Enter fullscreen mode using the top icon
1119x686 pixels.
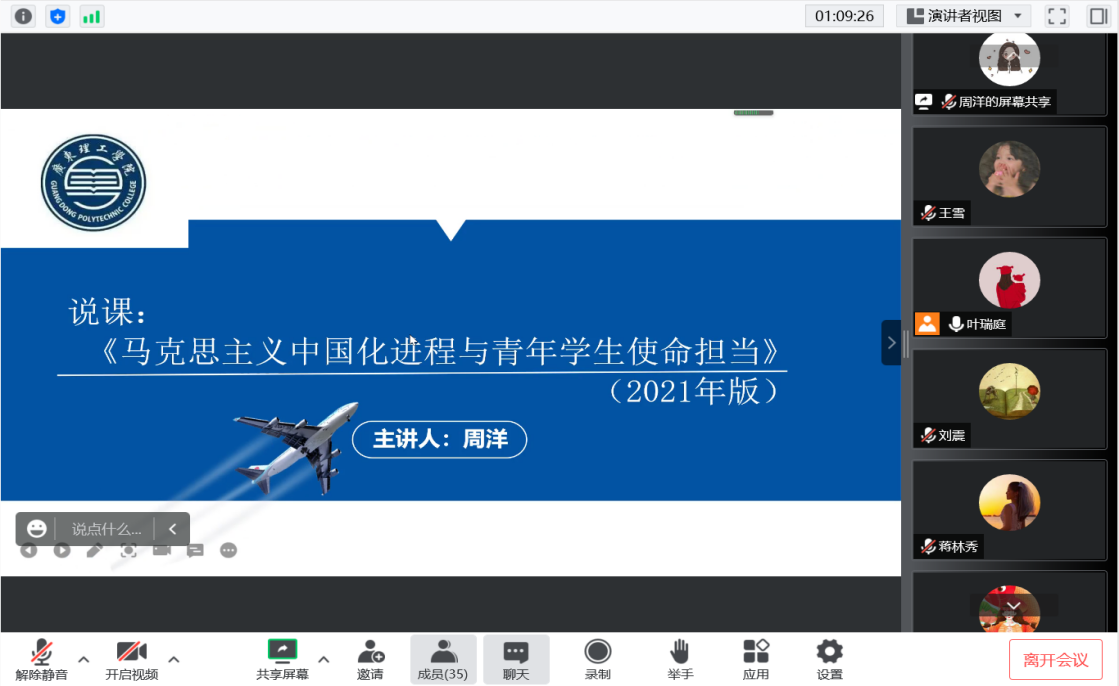click(x=1057, y=16)
